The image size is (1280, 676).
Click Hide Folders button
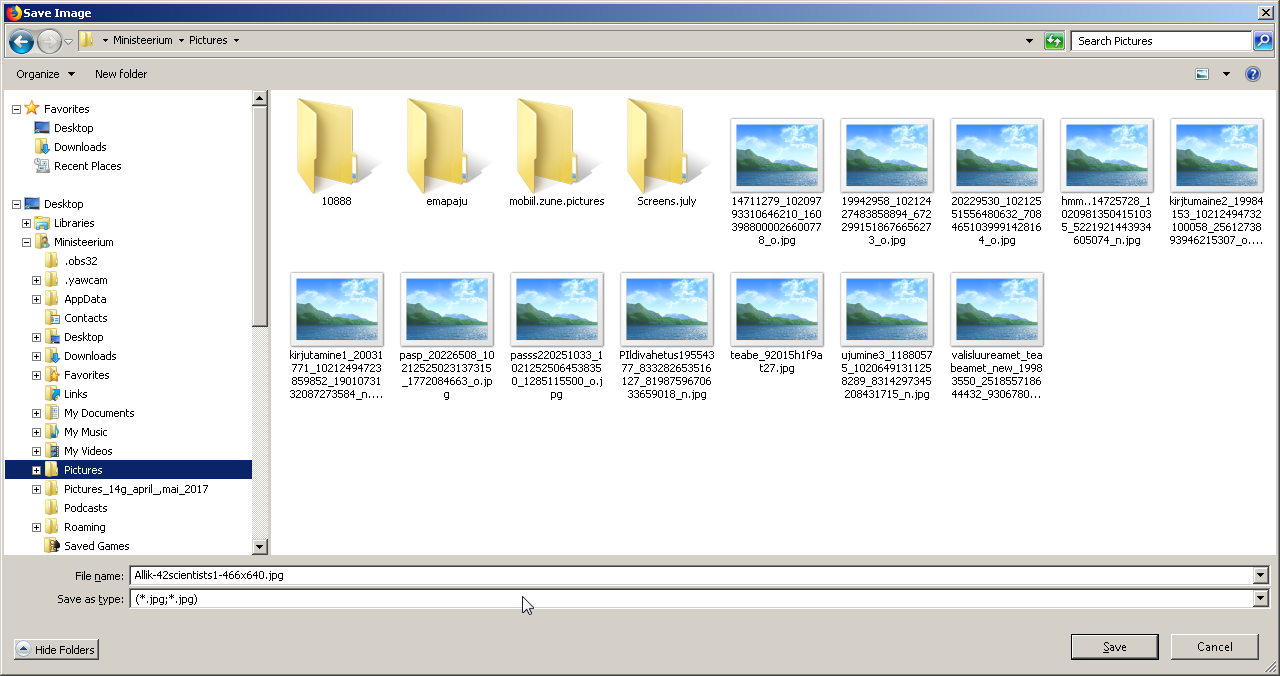(57, 650)
